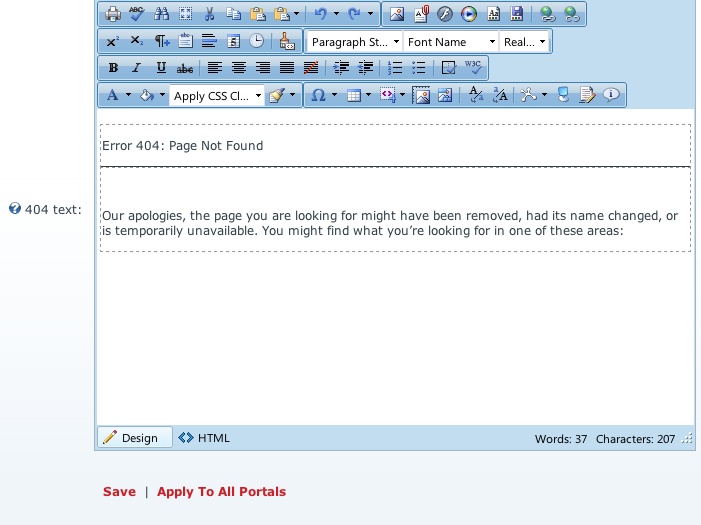Select all with the dashed-box icon
Screen dimensions: 701x525
tap(186, 14)
